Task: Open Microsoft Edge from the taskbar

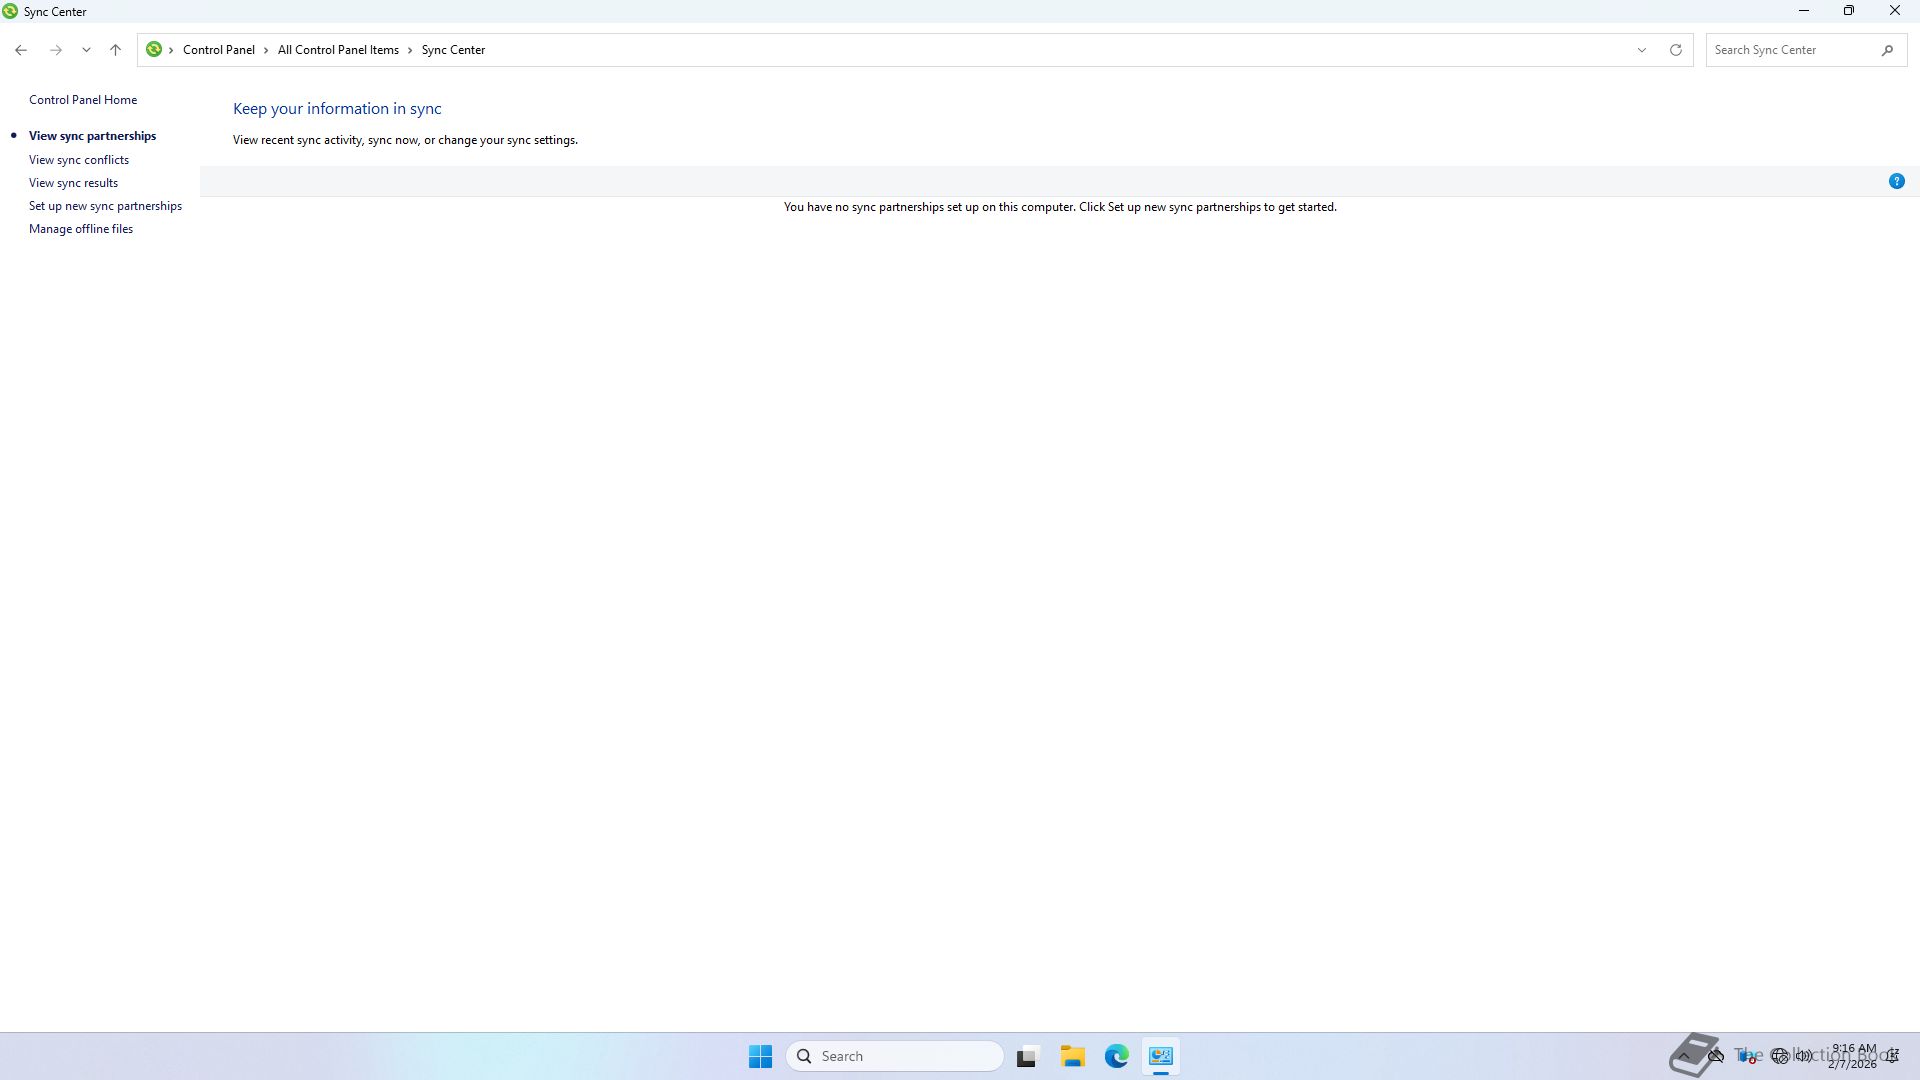Action: tap(1116, 1056)
